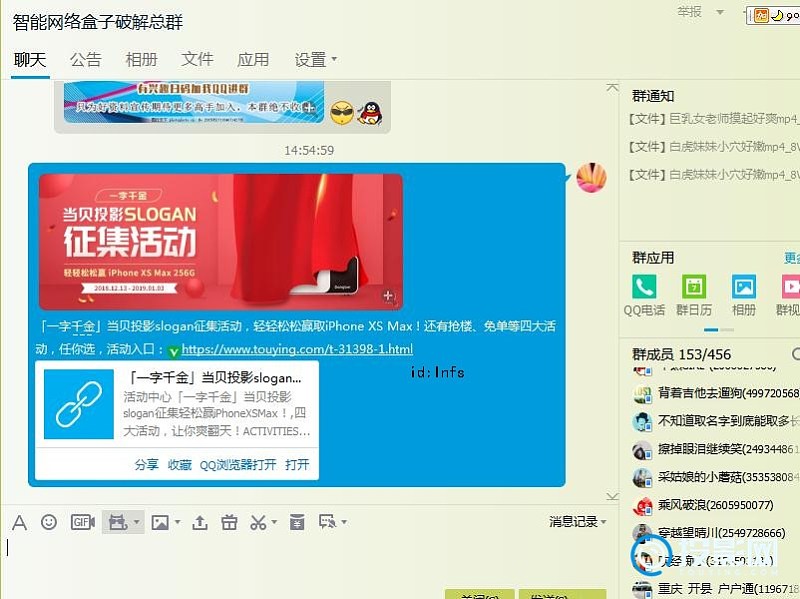Viewport: 800px width, 599px height.
Task: Select member 背着吉他去遛狗
Action: pos(716,393)
